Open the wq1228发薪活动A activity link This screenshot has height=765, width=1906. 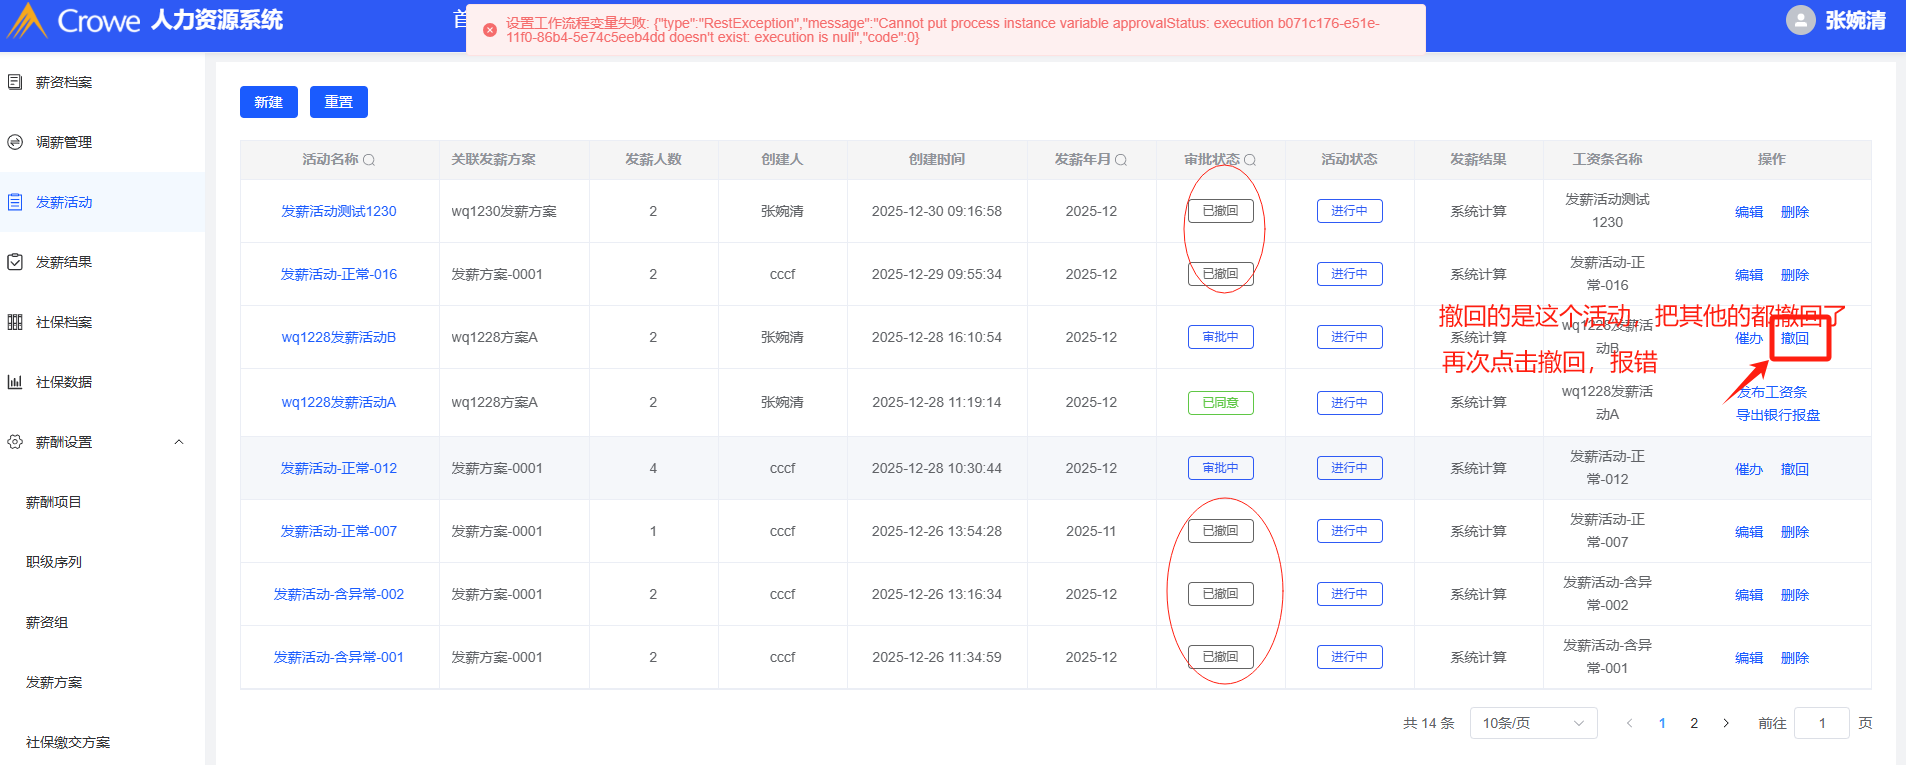tap(339, 402)
